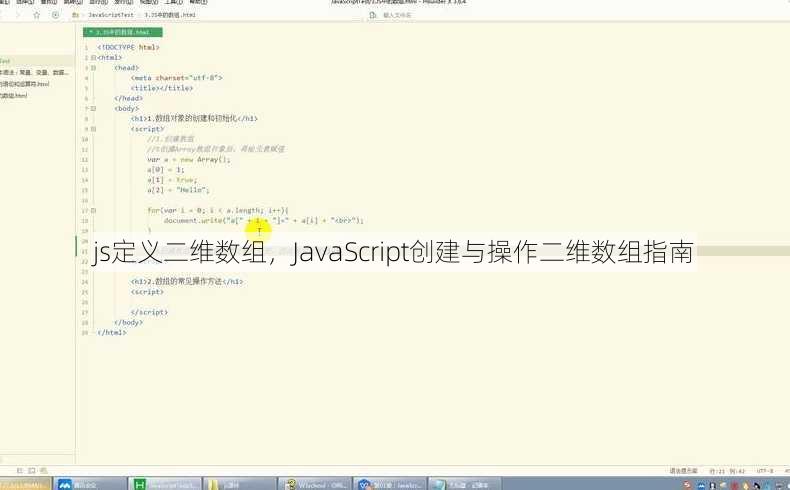Click the UTF-8 encoding status bar entry
Viewport: 790px width, 490px height.
[x=765, y=471]
